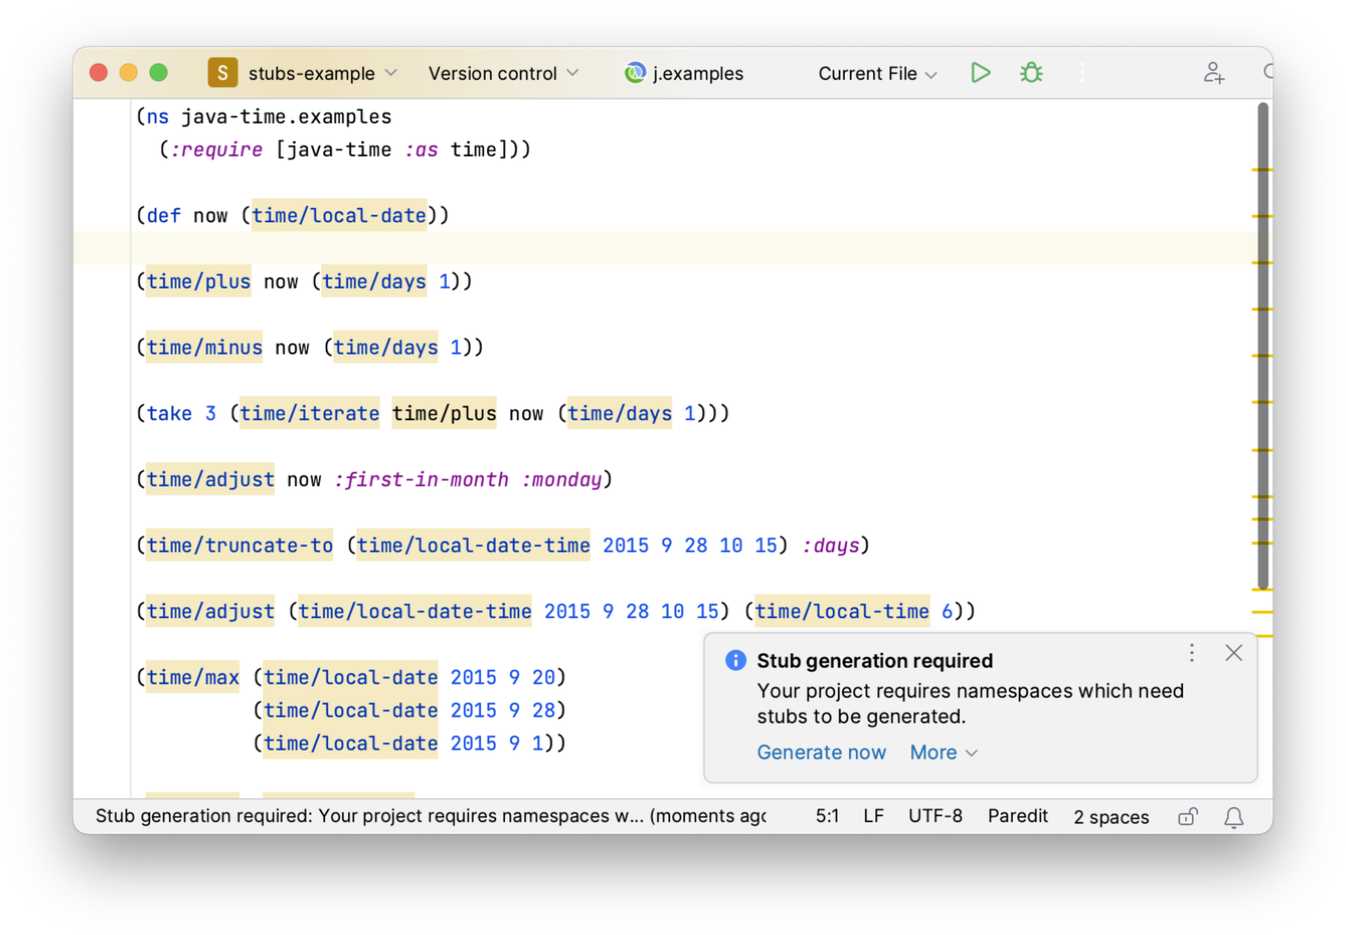Screen dimensions: 1346x935
Task: Open the notifications bell in the status bar
Action: point(1234,817)
